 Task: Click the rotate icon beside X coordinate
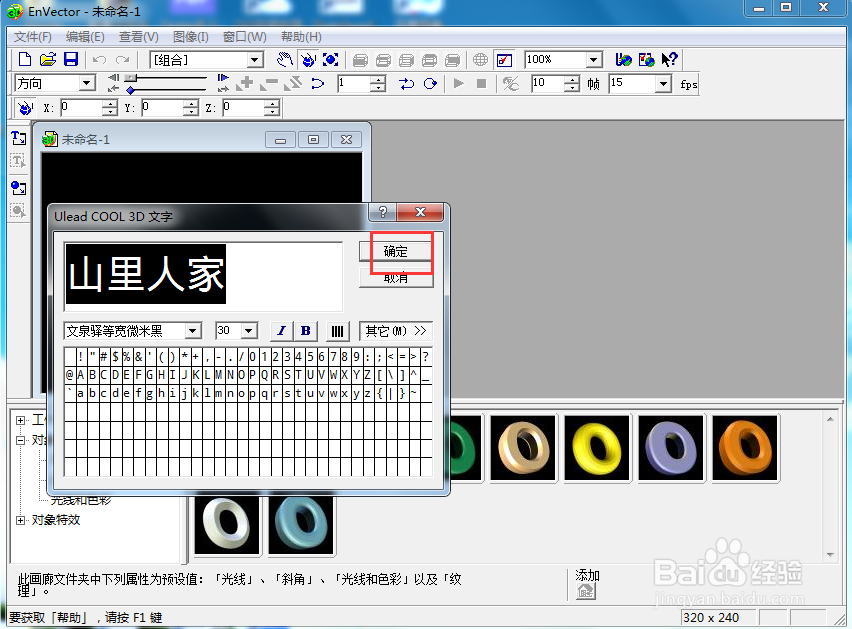25,108
